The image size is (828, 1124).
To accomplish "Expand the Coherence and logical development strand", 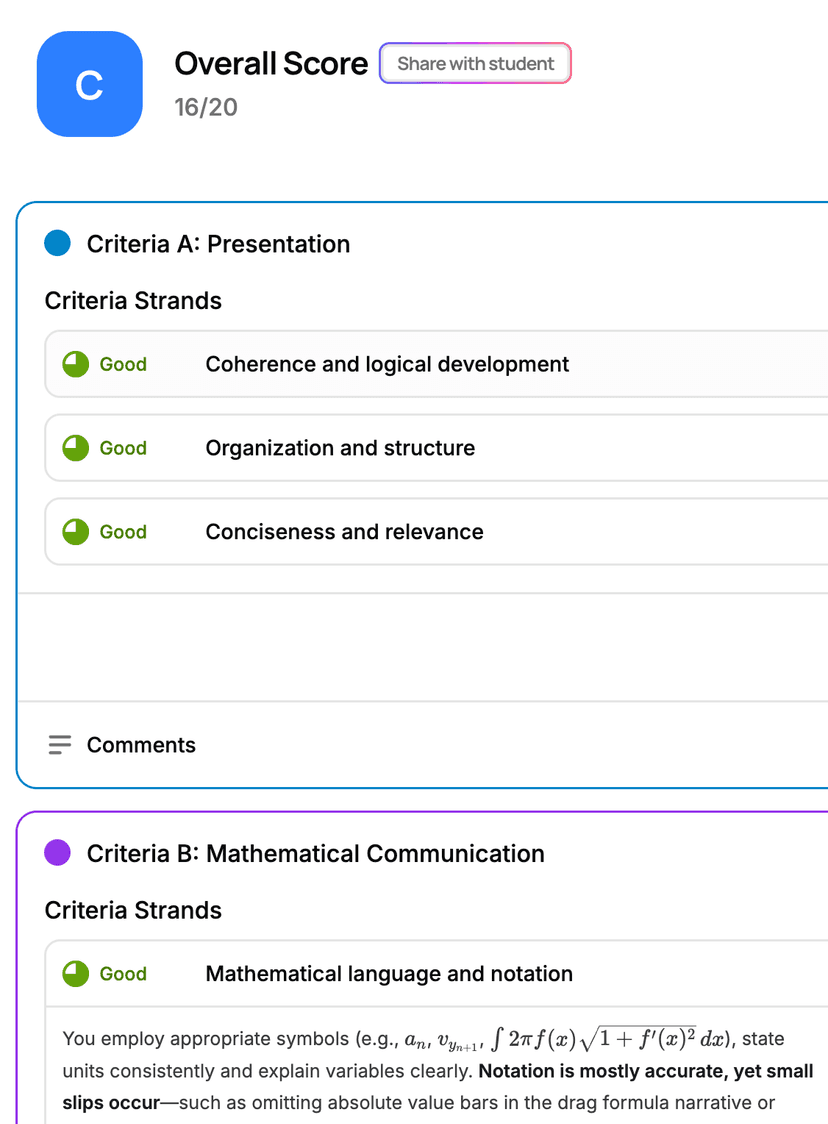I will [x=387, y=364].
